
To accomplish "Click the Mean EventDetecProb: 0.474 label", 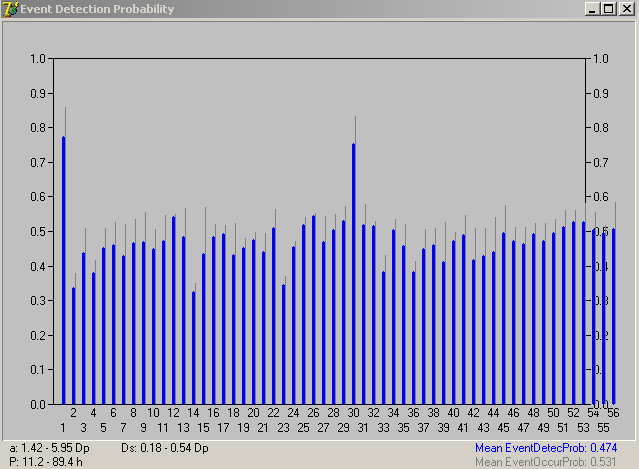I will (546, 448).
